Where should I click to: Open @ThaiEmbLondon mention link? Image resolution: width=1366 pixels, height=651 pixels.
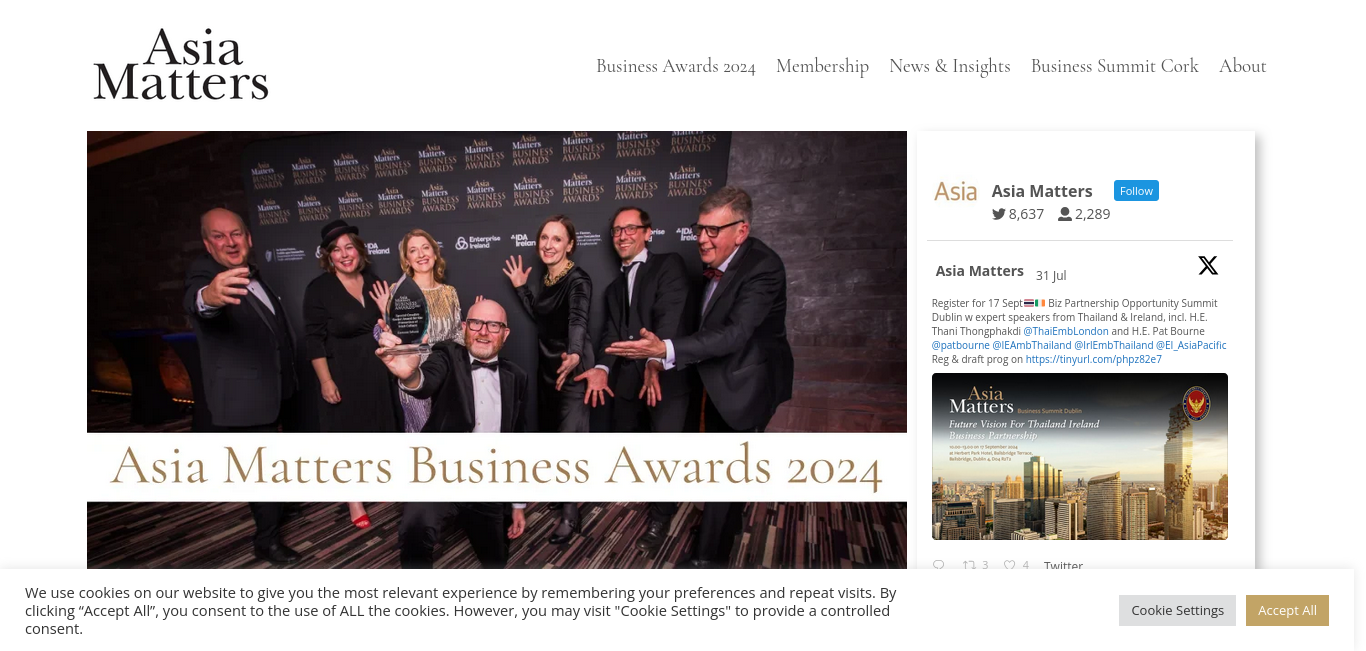click(1066, 331)
